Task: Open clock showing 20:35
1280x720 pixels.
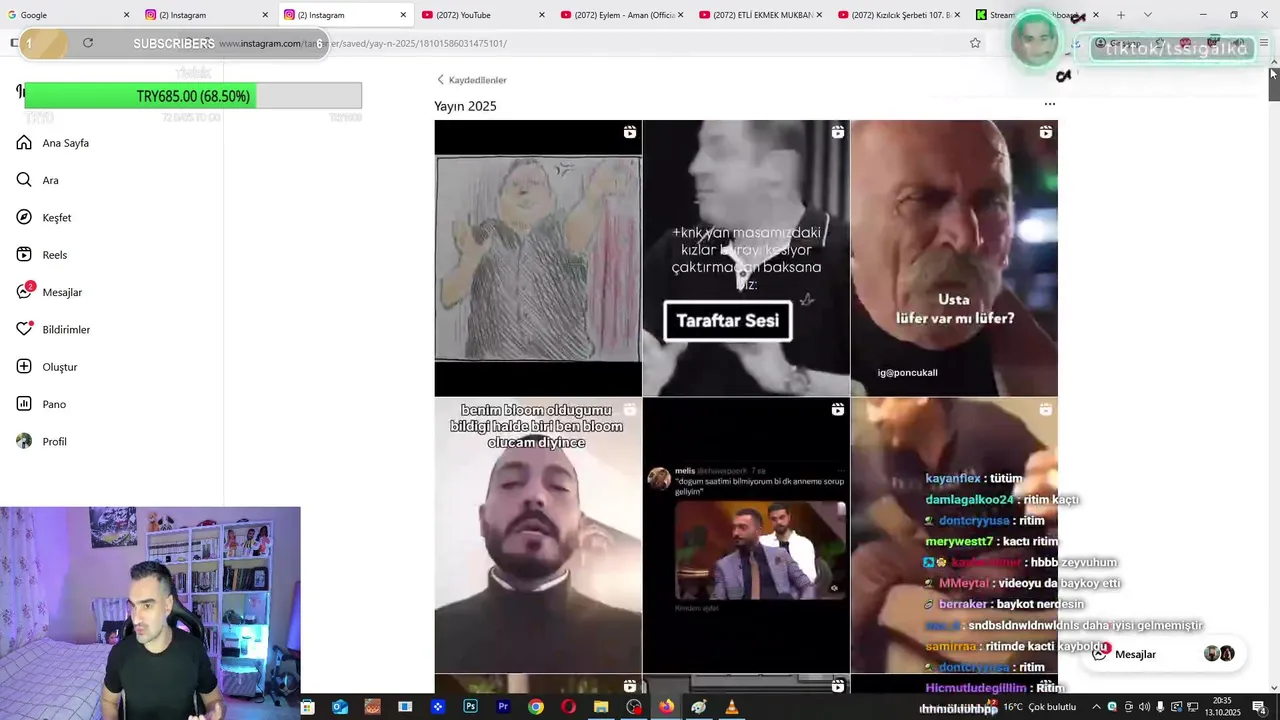Action: click(1222, 707)
